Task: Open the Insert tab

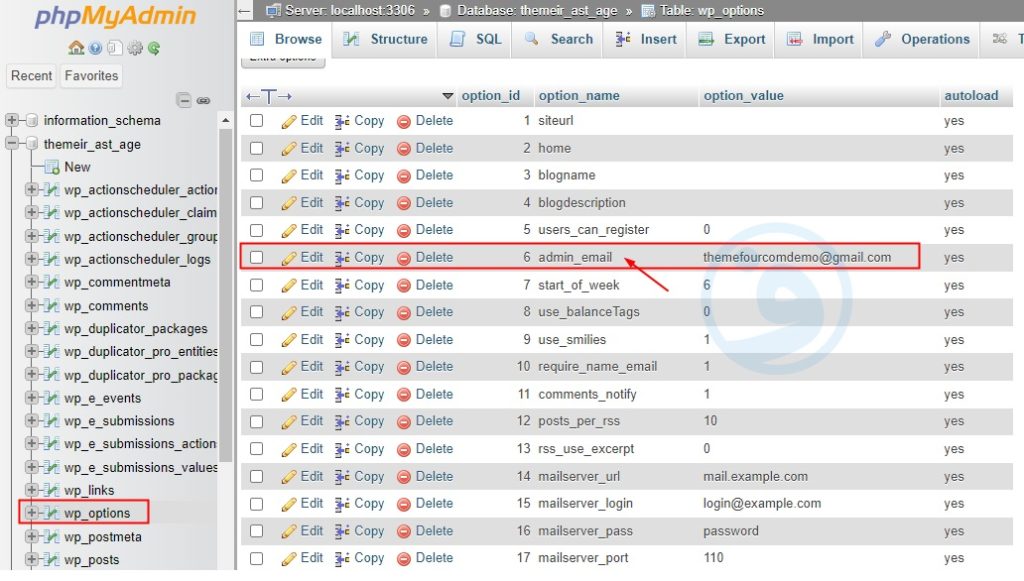Action: point(646,39)
